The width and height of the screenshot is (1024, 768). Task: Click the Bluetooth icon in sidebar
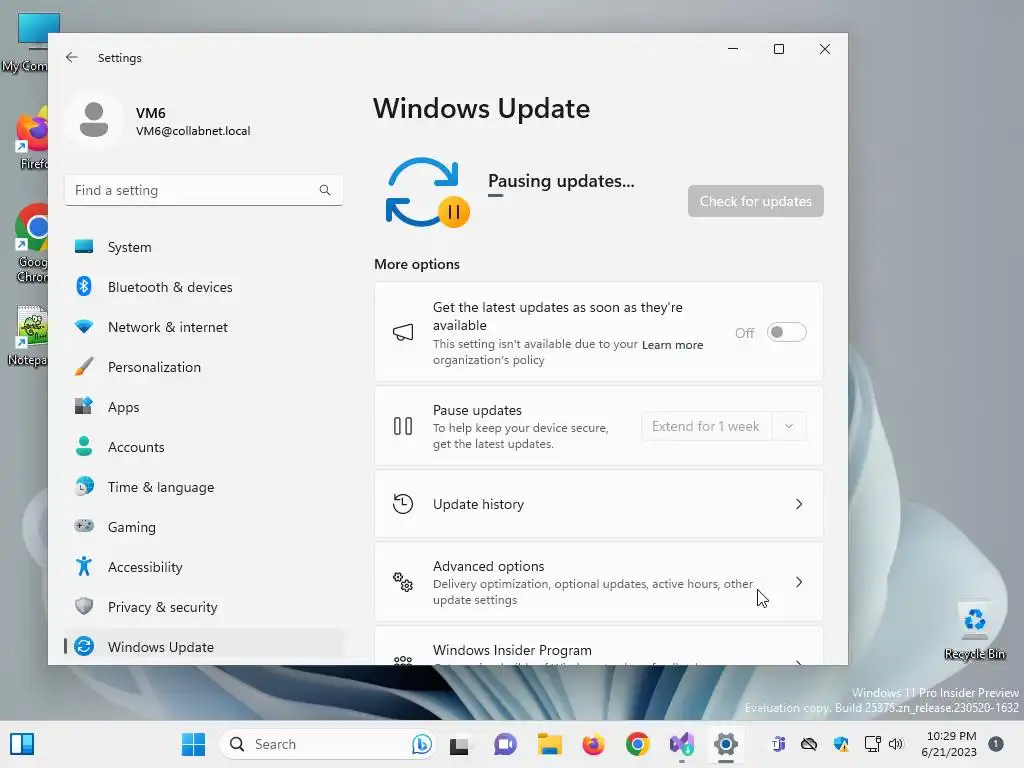[x=84, y=287]
